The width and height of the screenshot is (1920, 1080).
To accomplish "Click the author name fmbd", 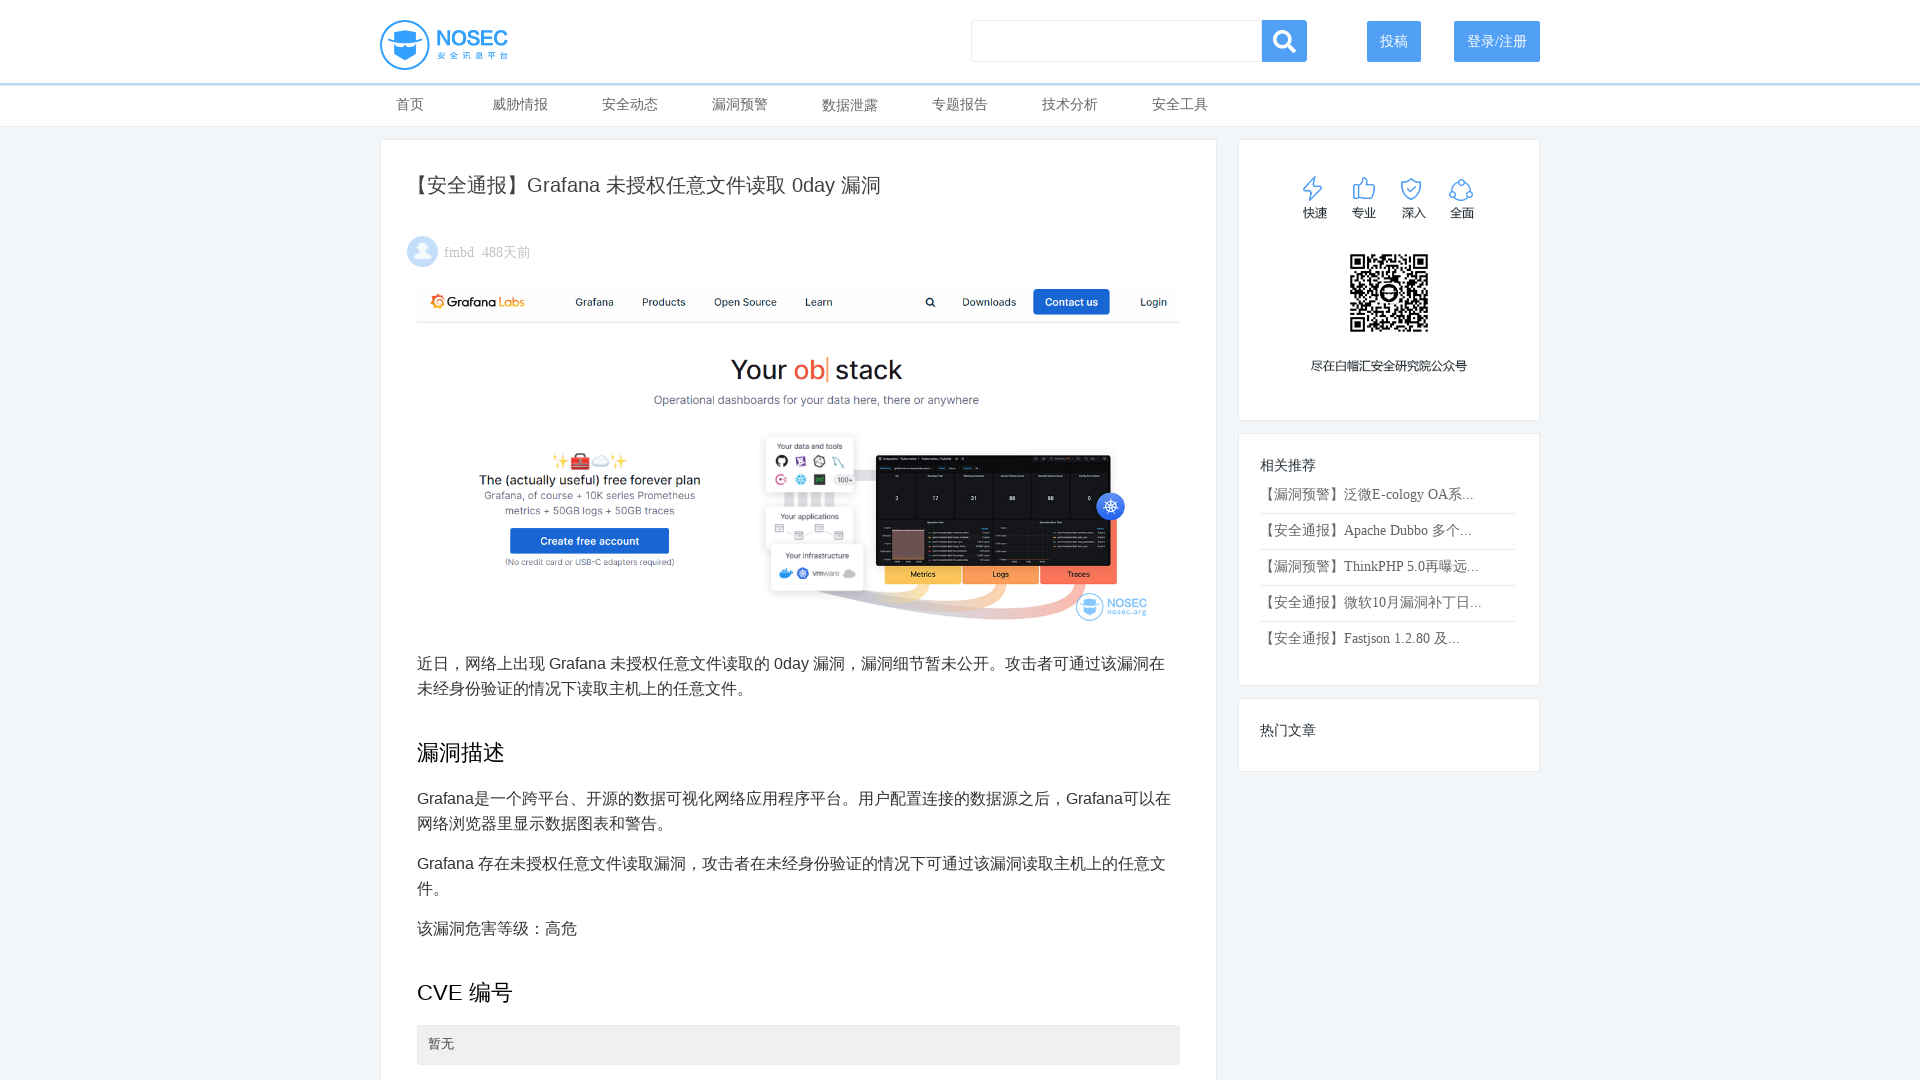I will click(459, 253).
